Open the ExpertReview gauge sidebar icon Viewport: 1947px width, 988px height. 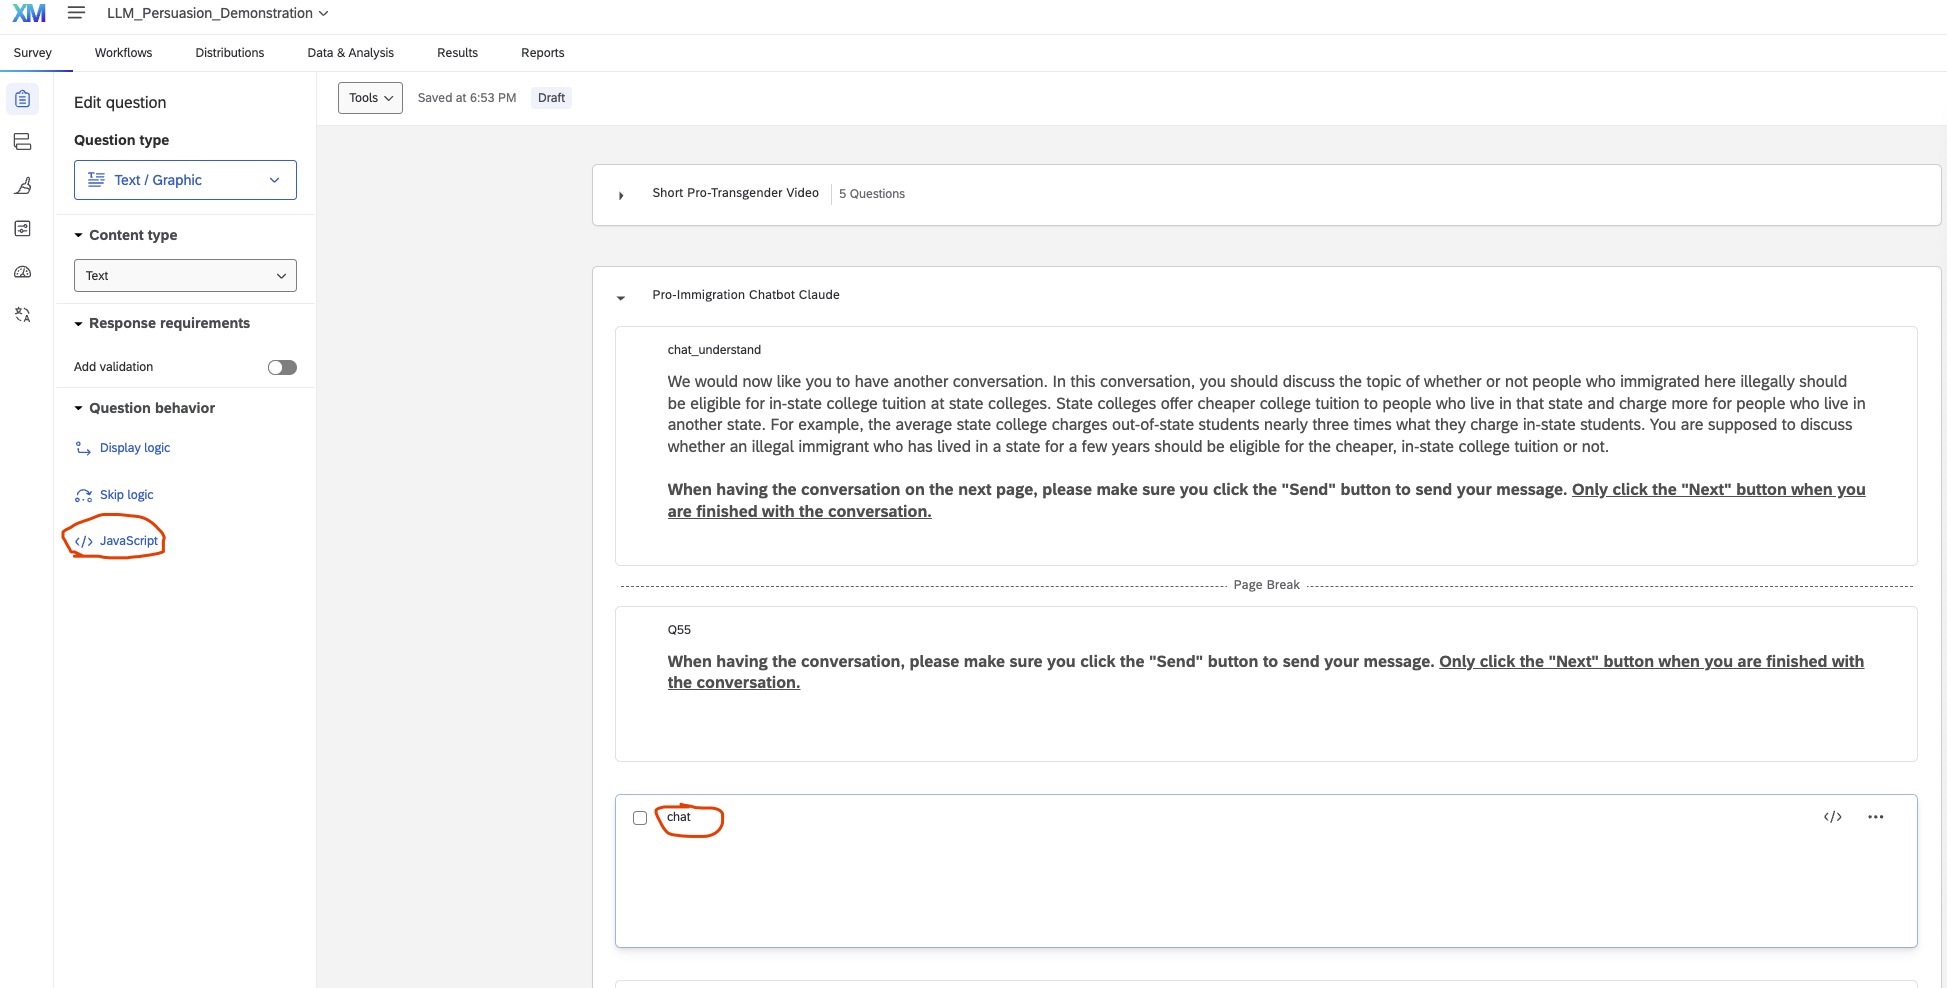click(23, 272)
